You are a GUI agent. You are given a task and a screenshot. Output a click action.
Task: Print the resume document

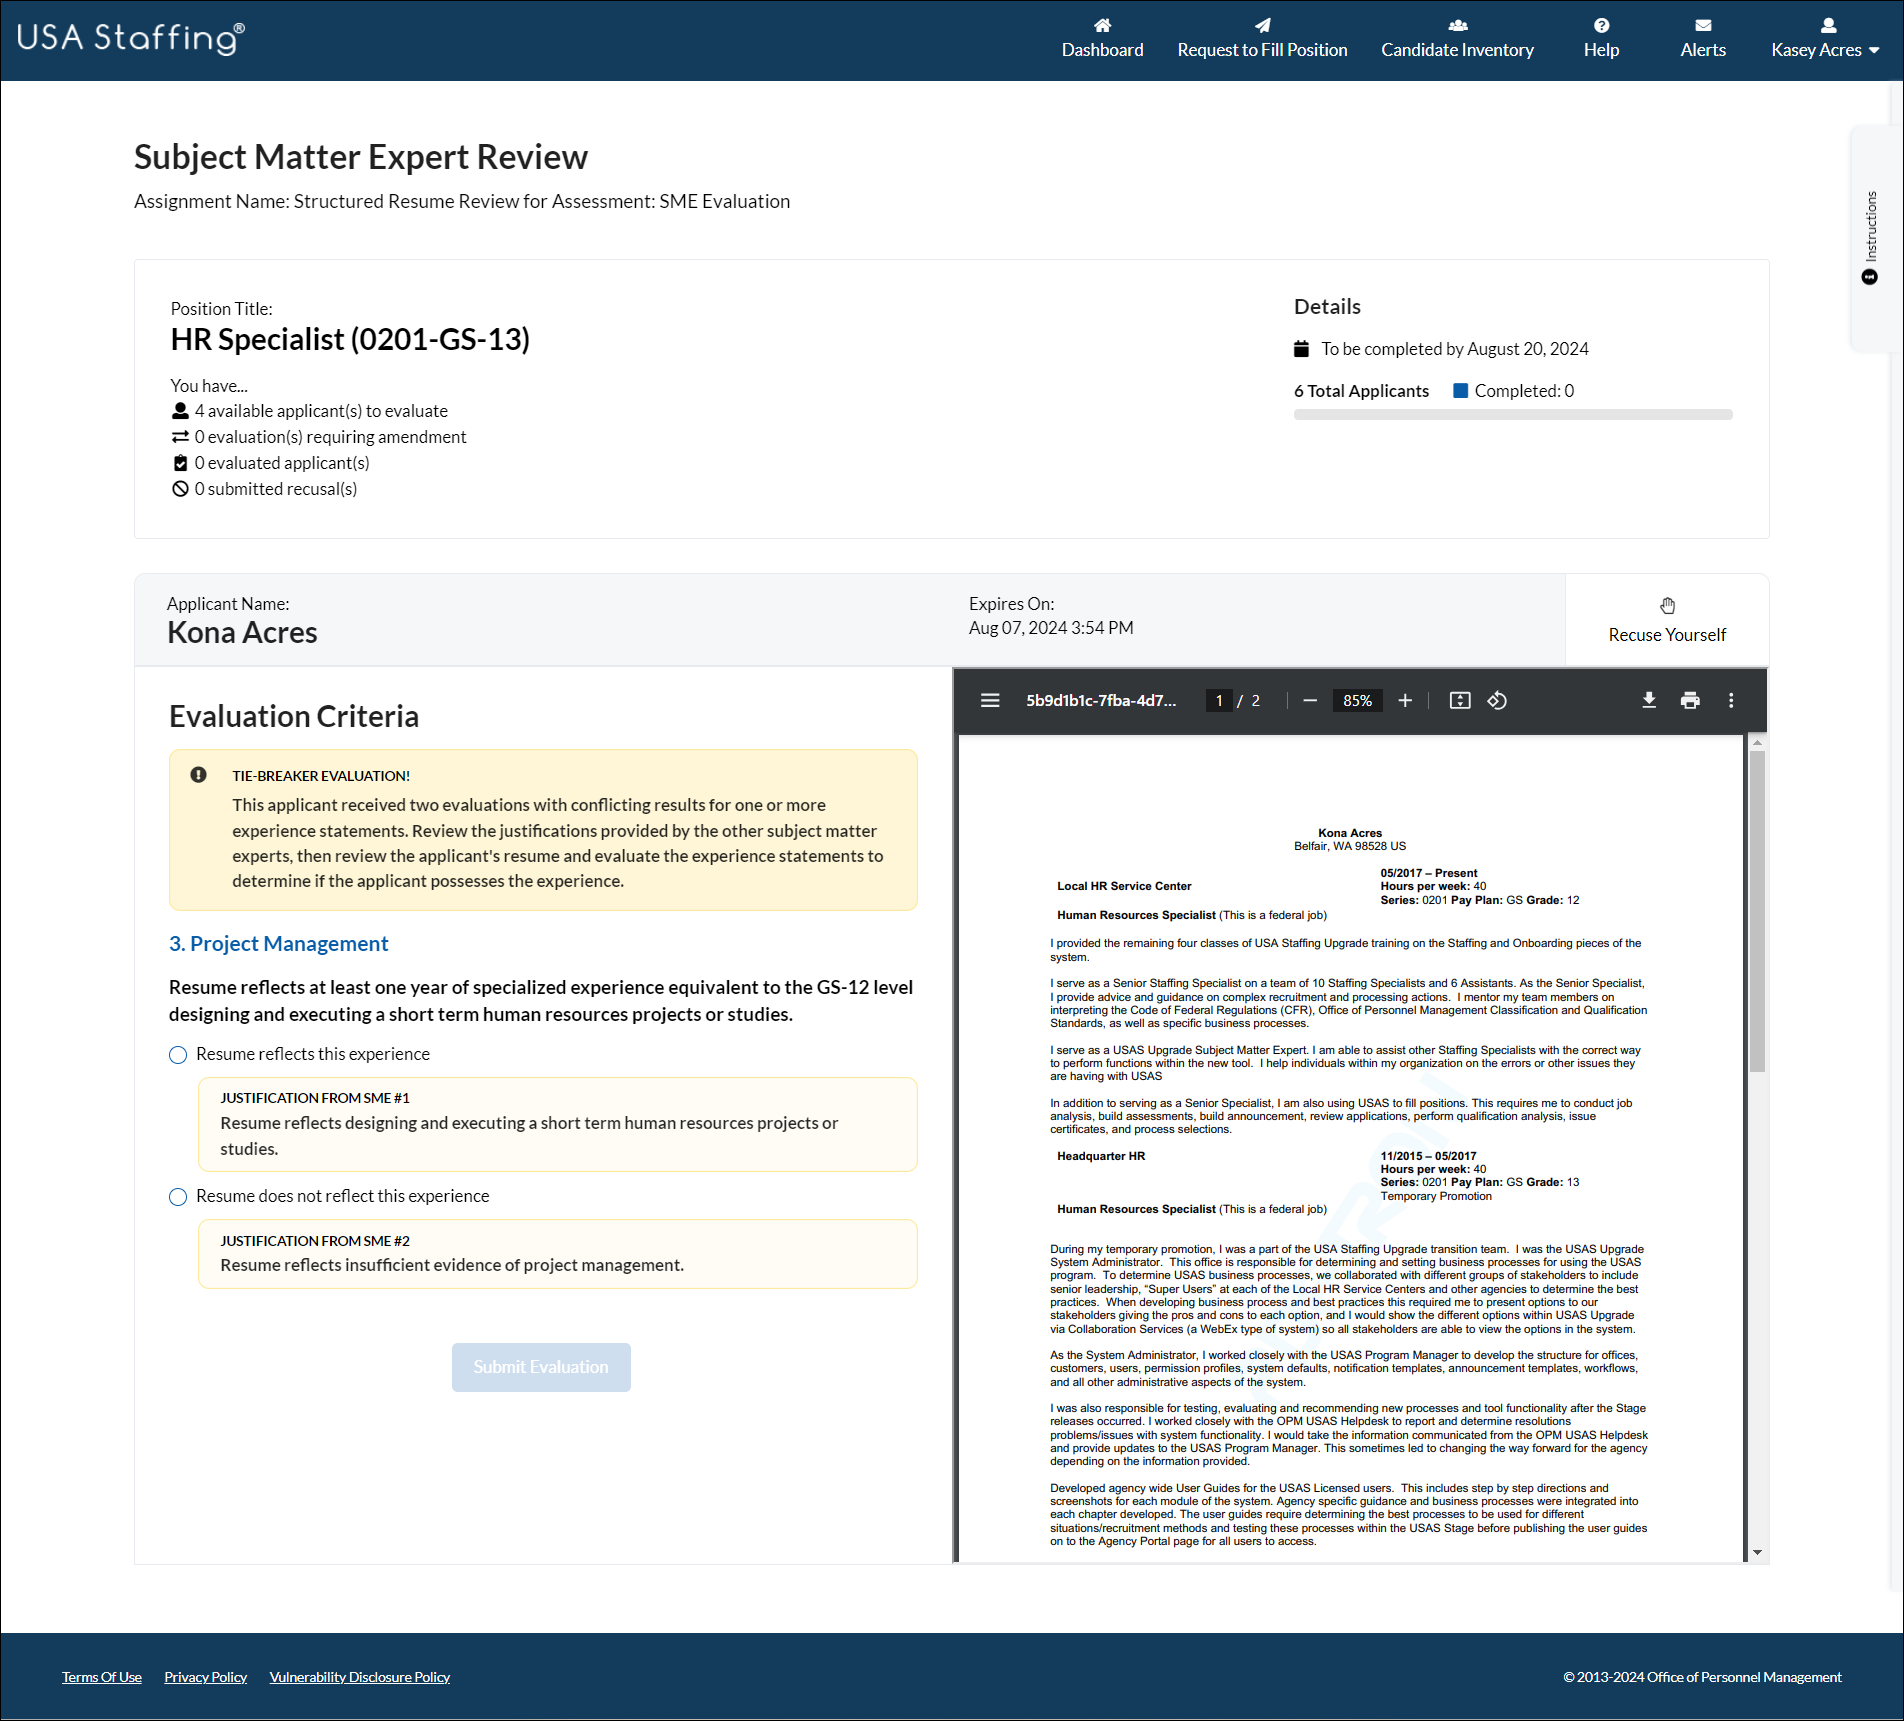click(x=1691, y=700)
